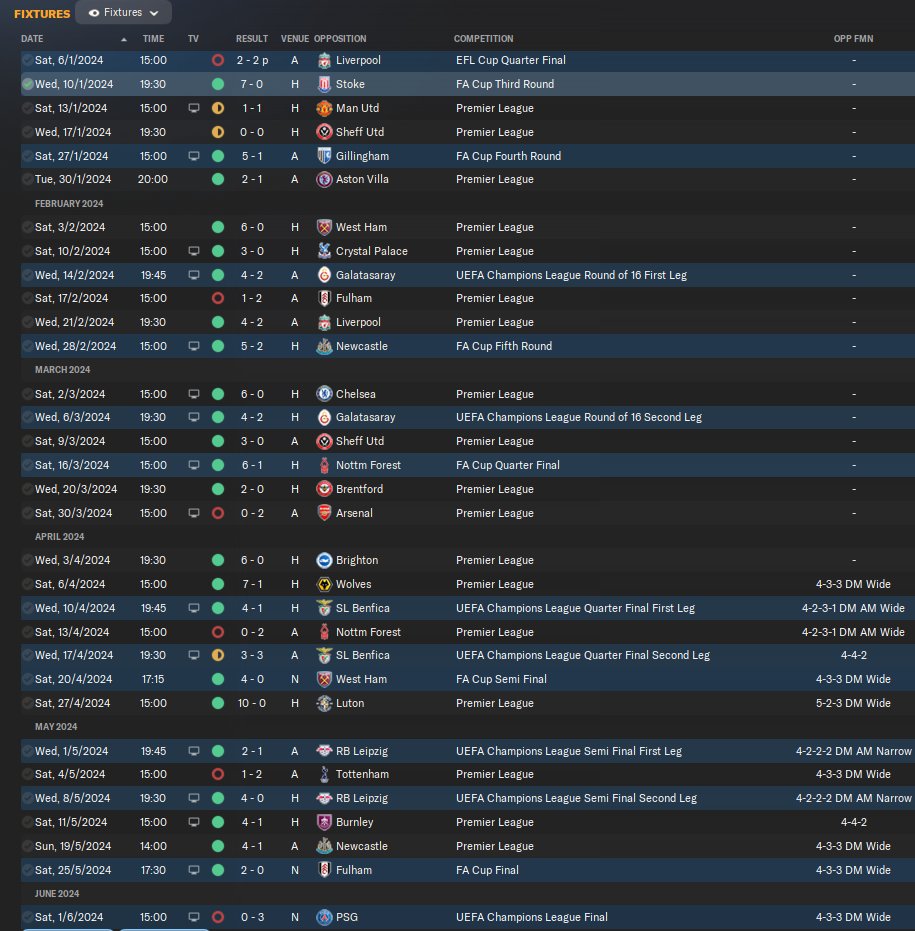
Task: Open the 10 - 0 result against Luton
Action: [252, 703]
